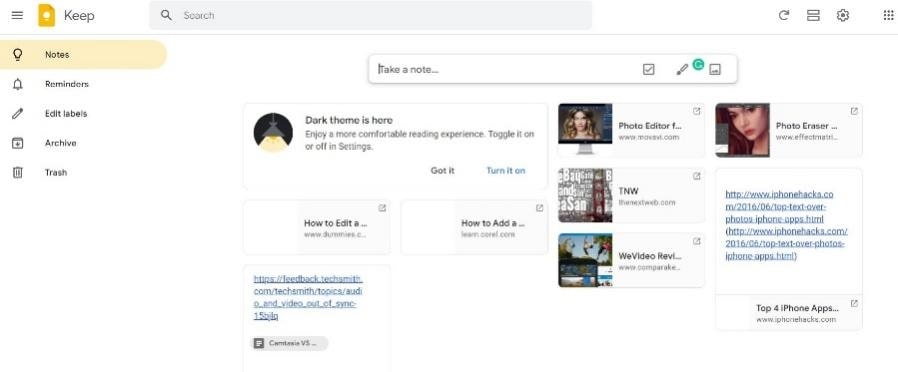Open the main menu hamburger icon
Image resolution: width=898 pixels, height=372 pixels.
point(17,15)
